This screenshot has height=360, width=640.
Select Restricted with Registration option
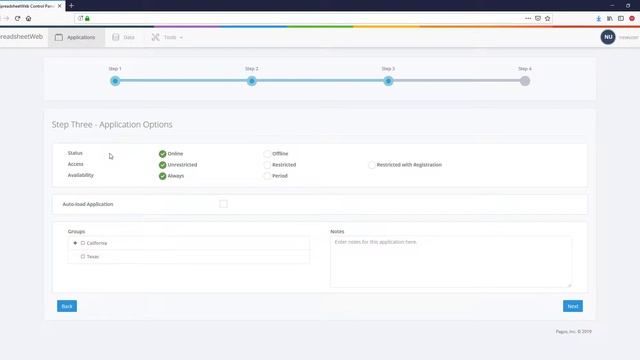371,165
